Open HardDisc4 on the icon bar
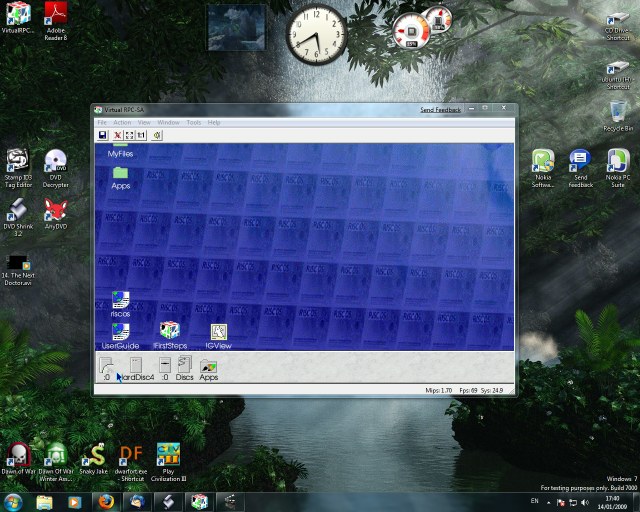The image size is (640, 512). tap(136, 368)
